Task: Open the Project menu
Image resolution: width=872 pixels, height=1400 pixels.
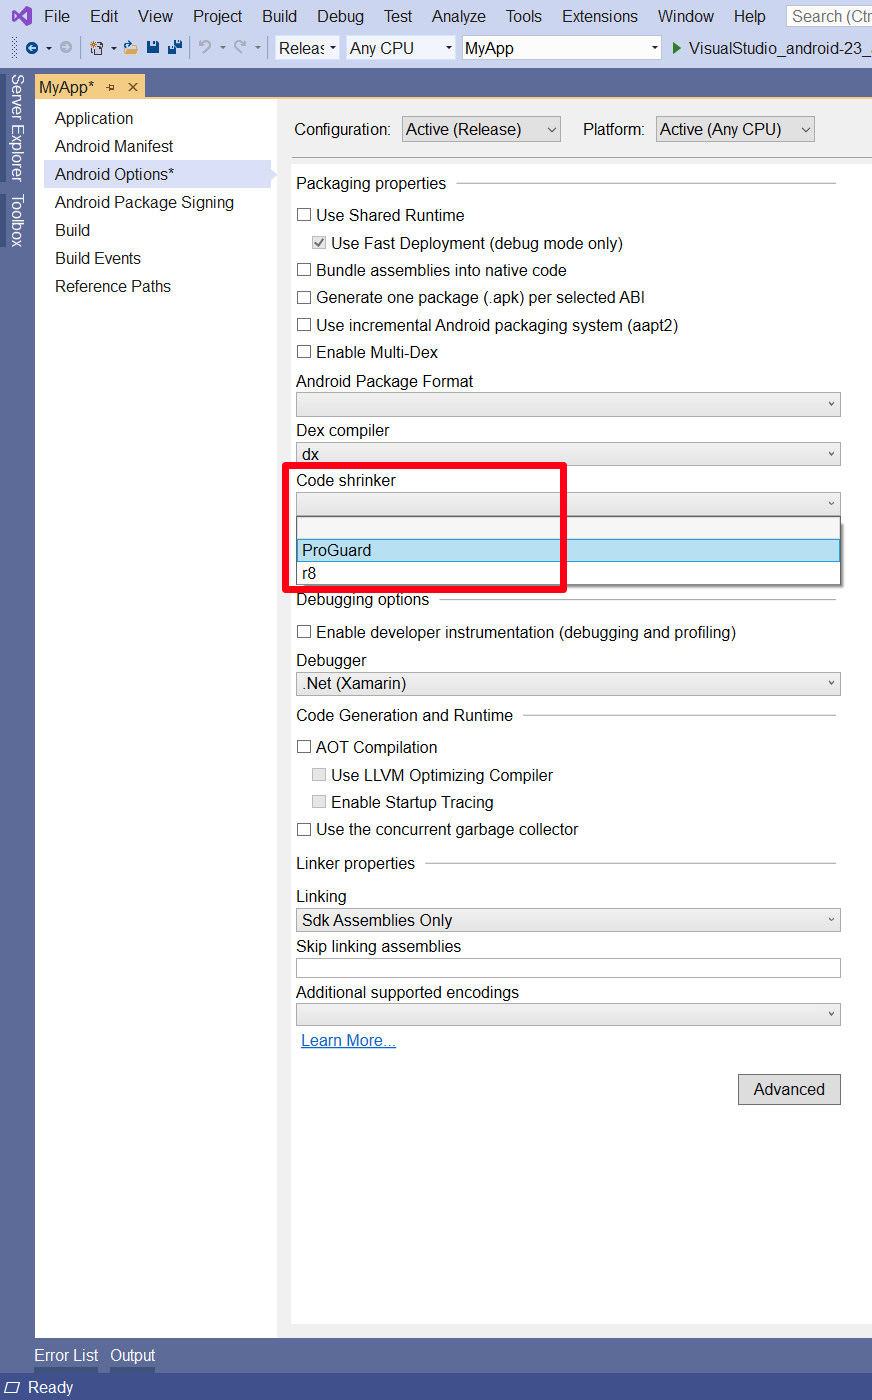Action: [217, 16]
